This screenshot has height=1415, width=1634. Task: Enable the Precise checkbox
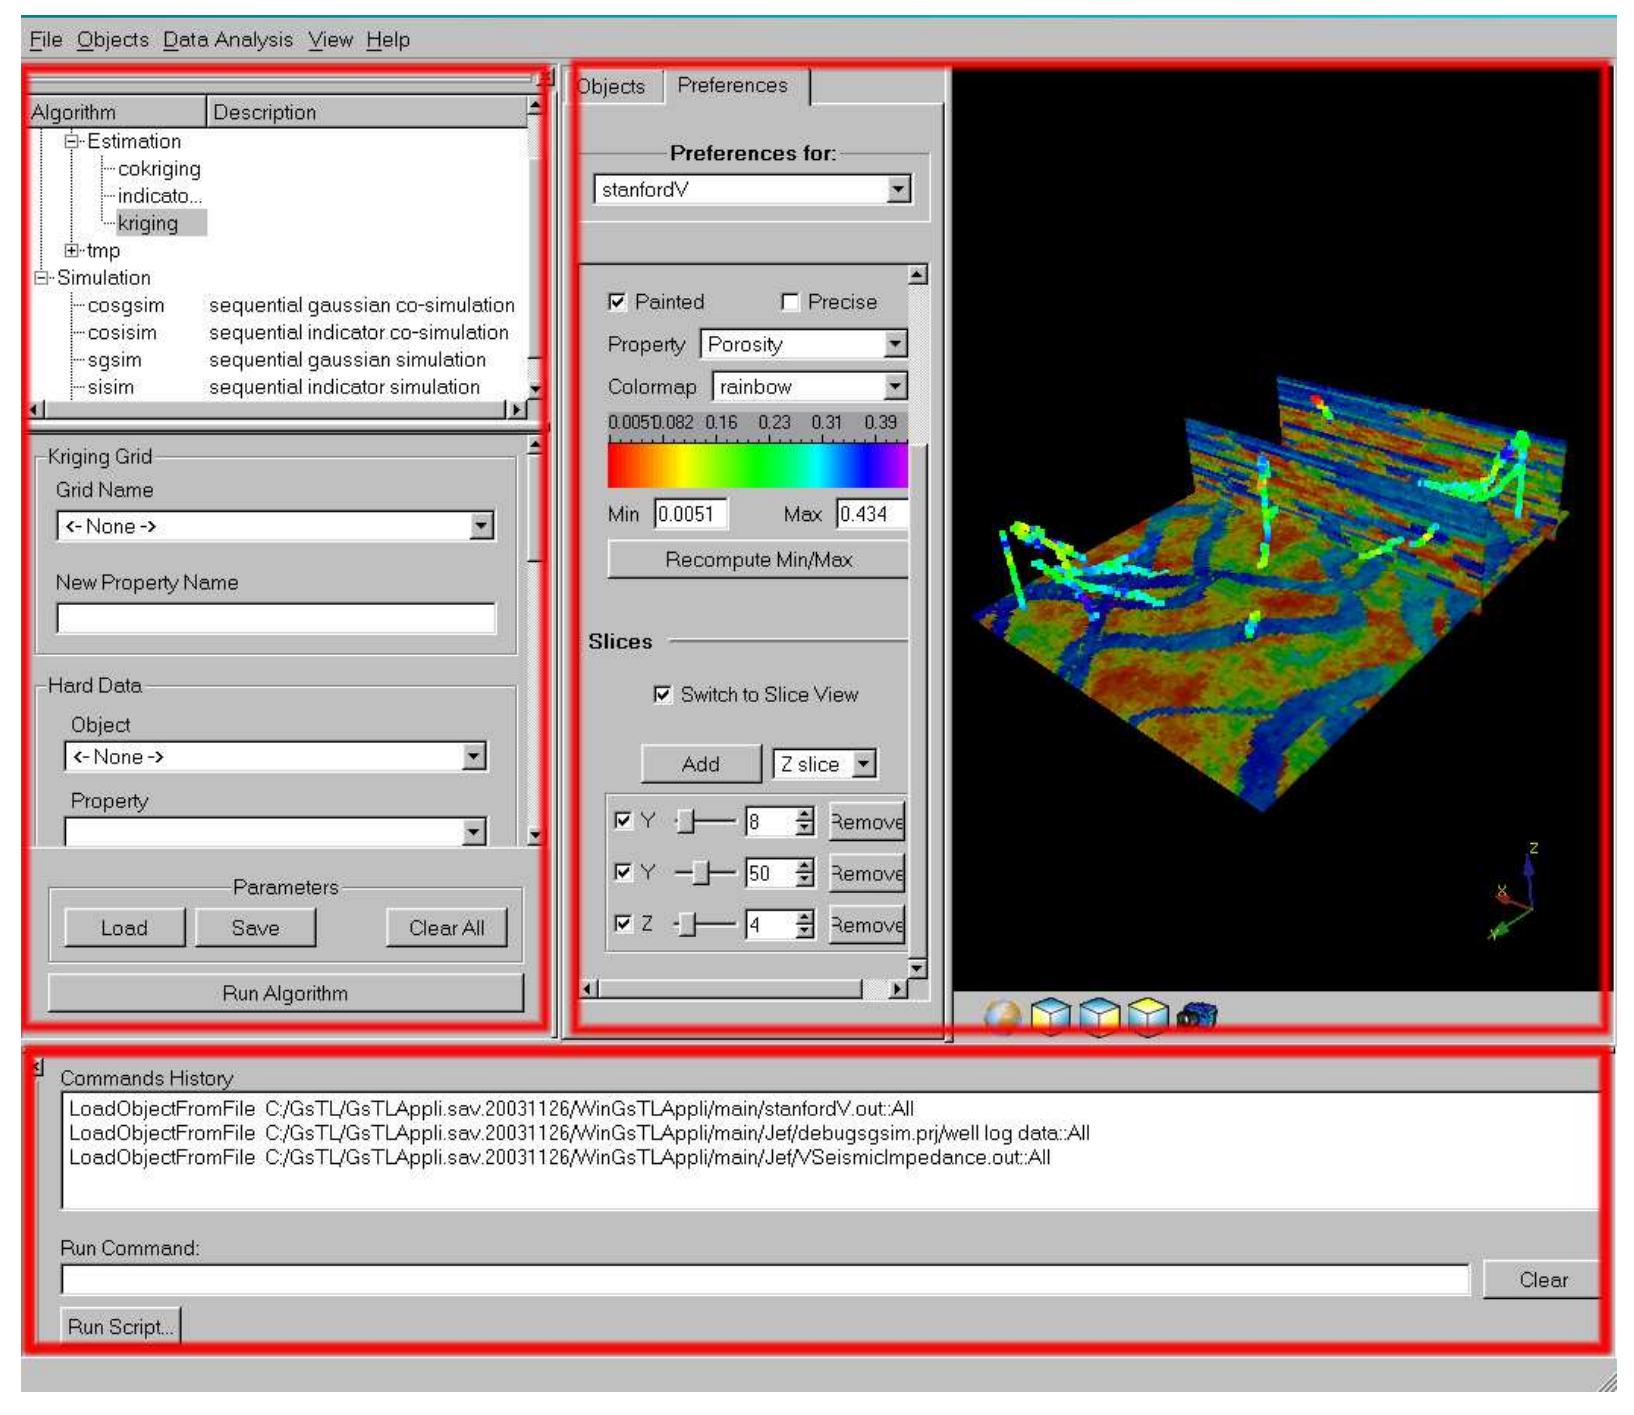click(790, 302)
